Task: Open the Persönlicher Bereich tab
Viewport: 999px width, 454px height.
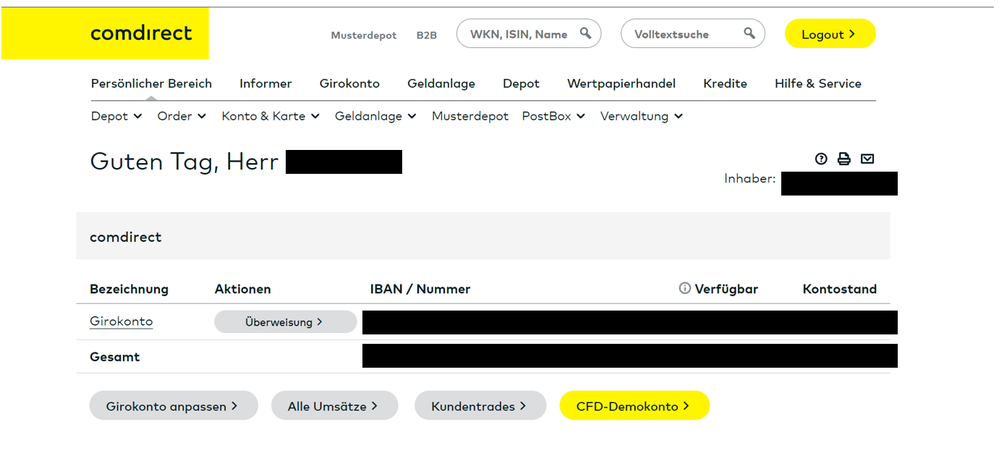Action: click(152, 83)
